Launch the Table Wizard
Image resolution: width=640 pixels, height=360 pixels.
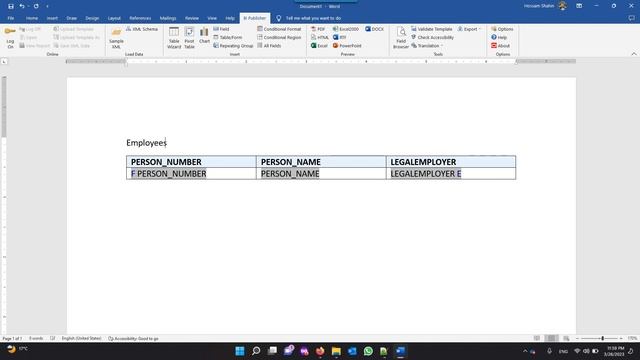[x=174, y=38]
